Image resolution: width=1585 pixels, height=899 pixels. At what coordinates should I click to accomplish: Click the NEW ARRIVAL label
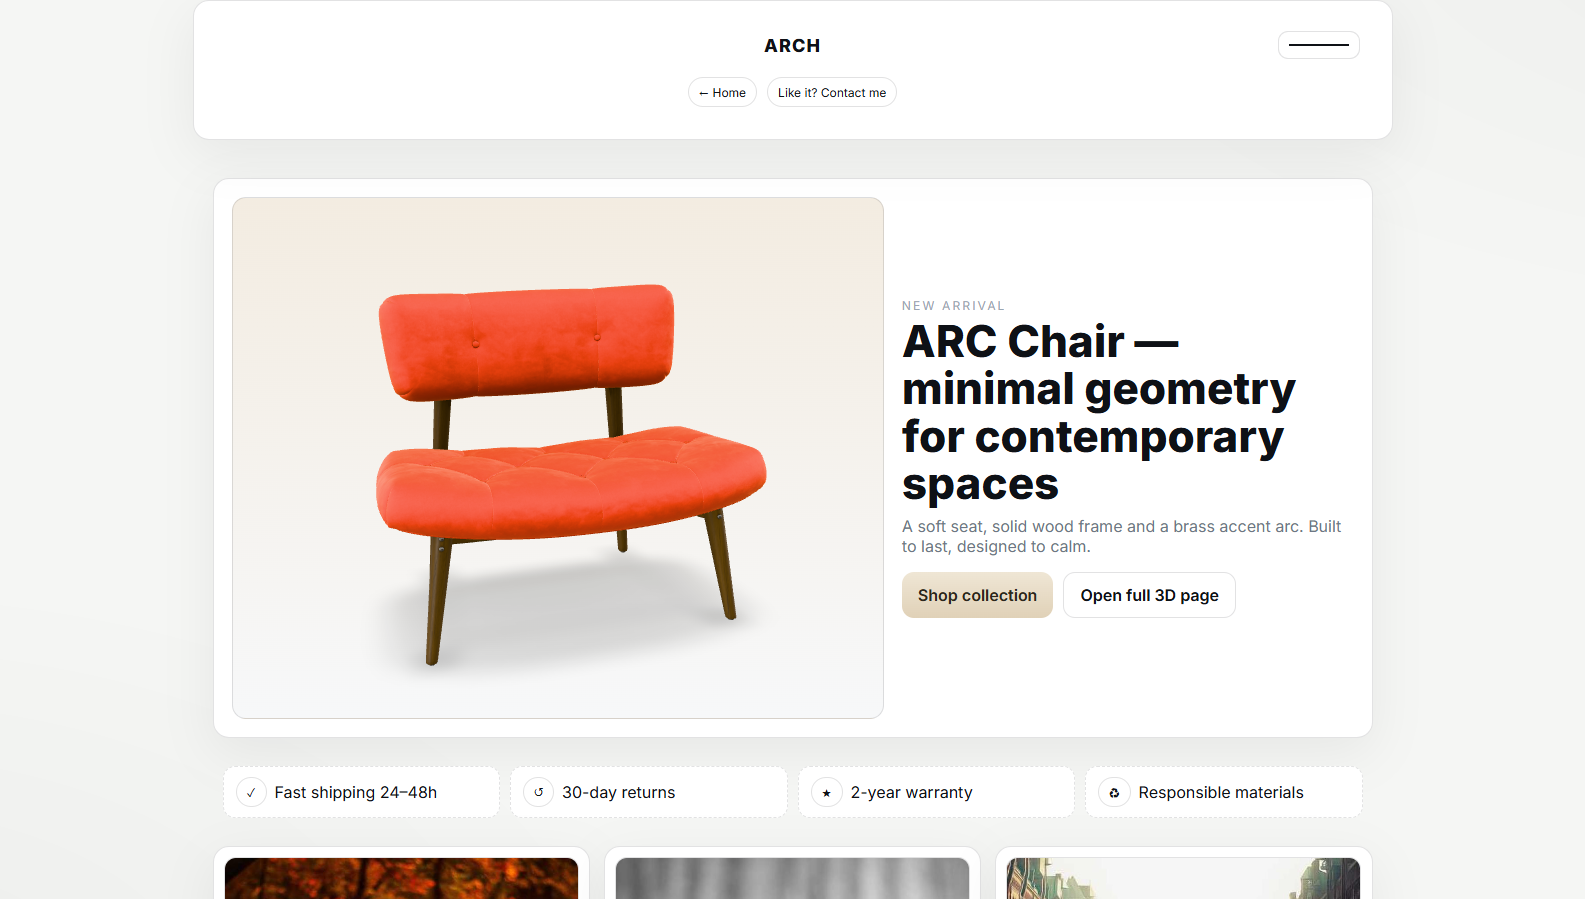point(953,306)
